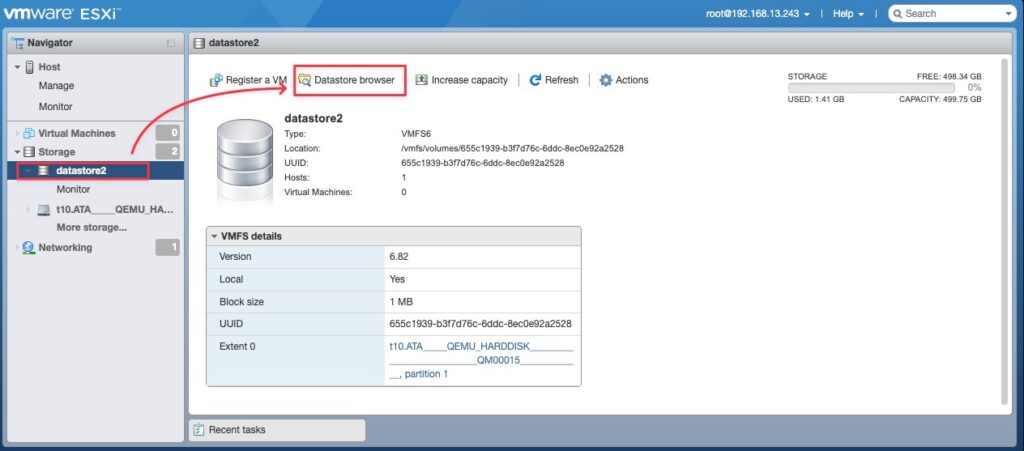1024x451 pixels.
Task: Open Monitor under Host
Action: click(x=56, y=106)
